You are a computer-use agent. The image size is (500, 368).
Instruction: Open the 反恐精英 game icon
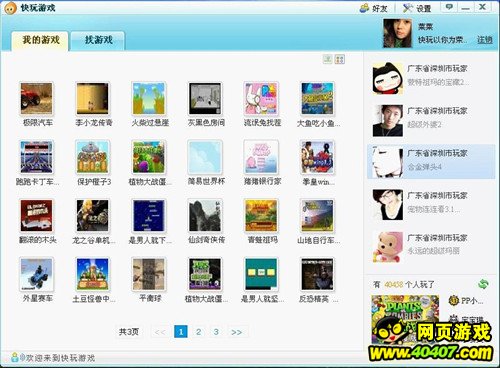click(317, 274)
